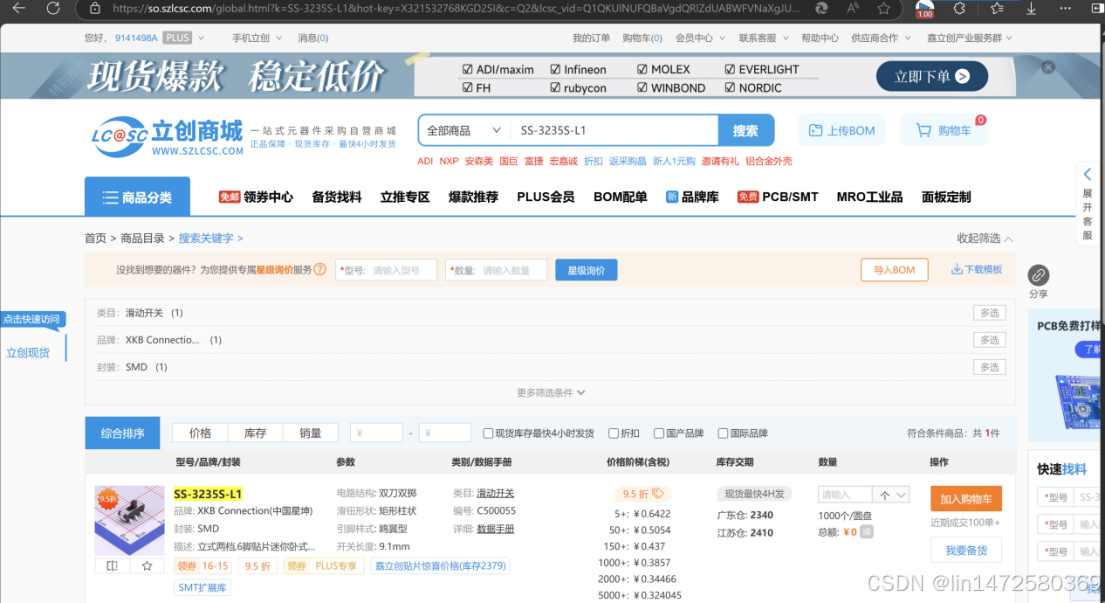Image resolution: width=1105 pixels, height=603 pixels.
Task: Click the 分享 share link icon
Action: (x=1038, y=275)
